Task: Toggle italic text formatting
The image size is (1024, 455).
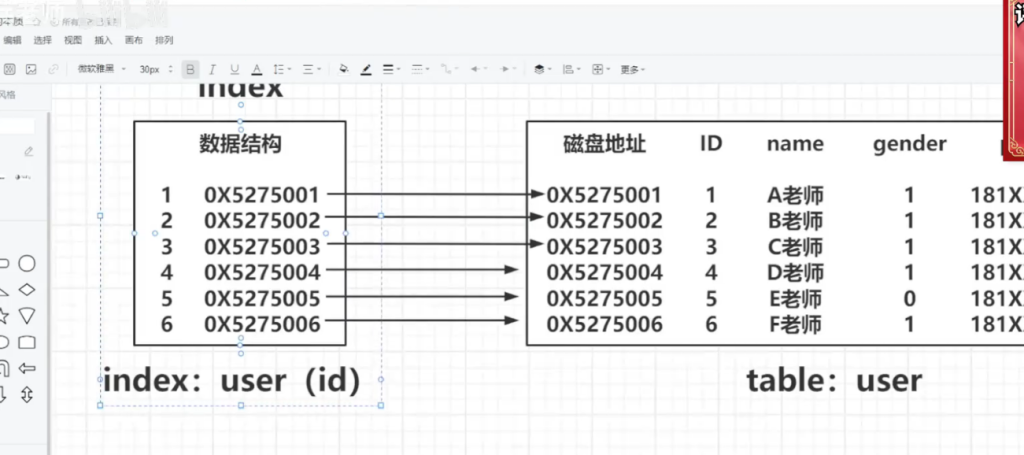Action: (212, 69)
